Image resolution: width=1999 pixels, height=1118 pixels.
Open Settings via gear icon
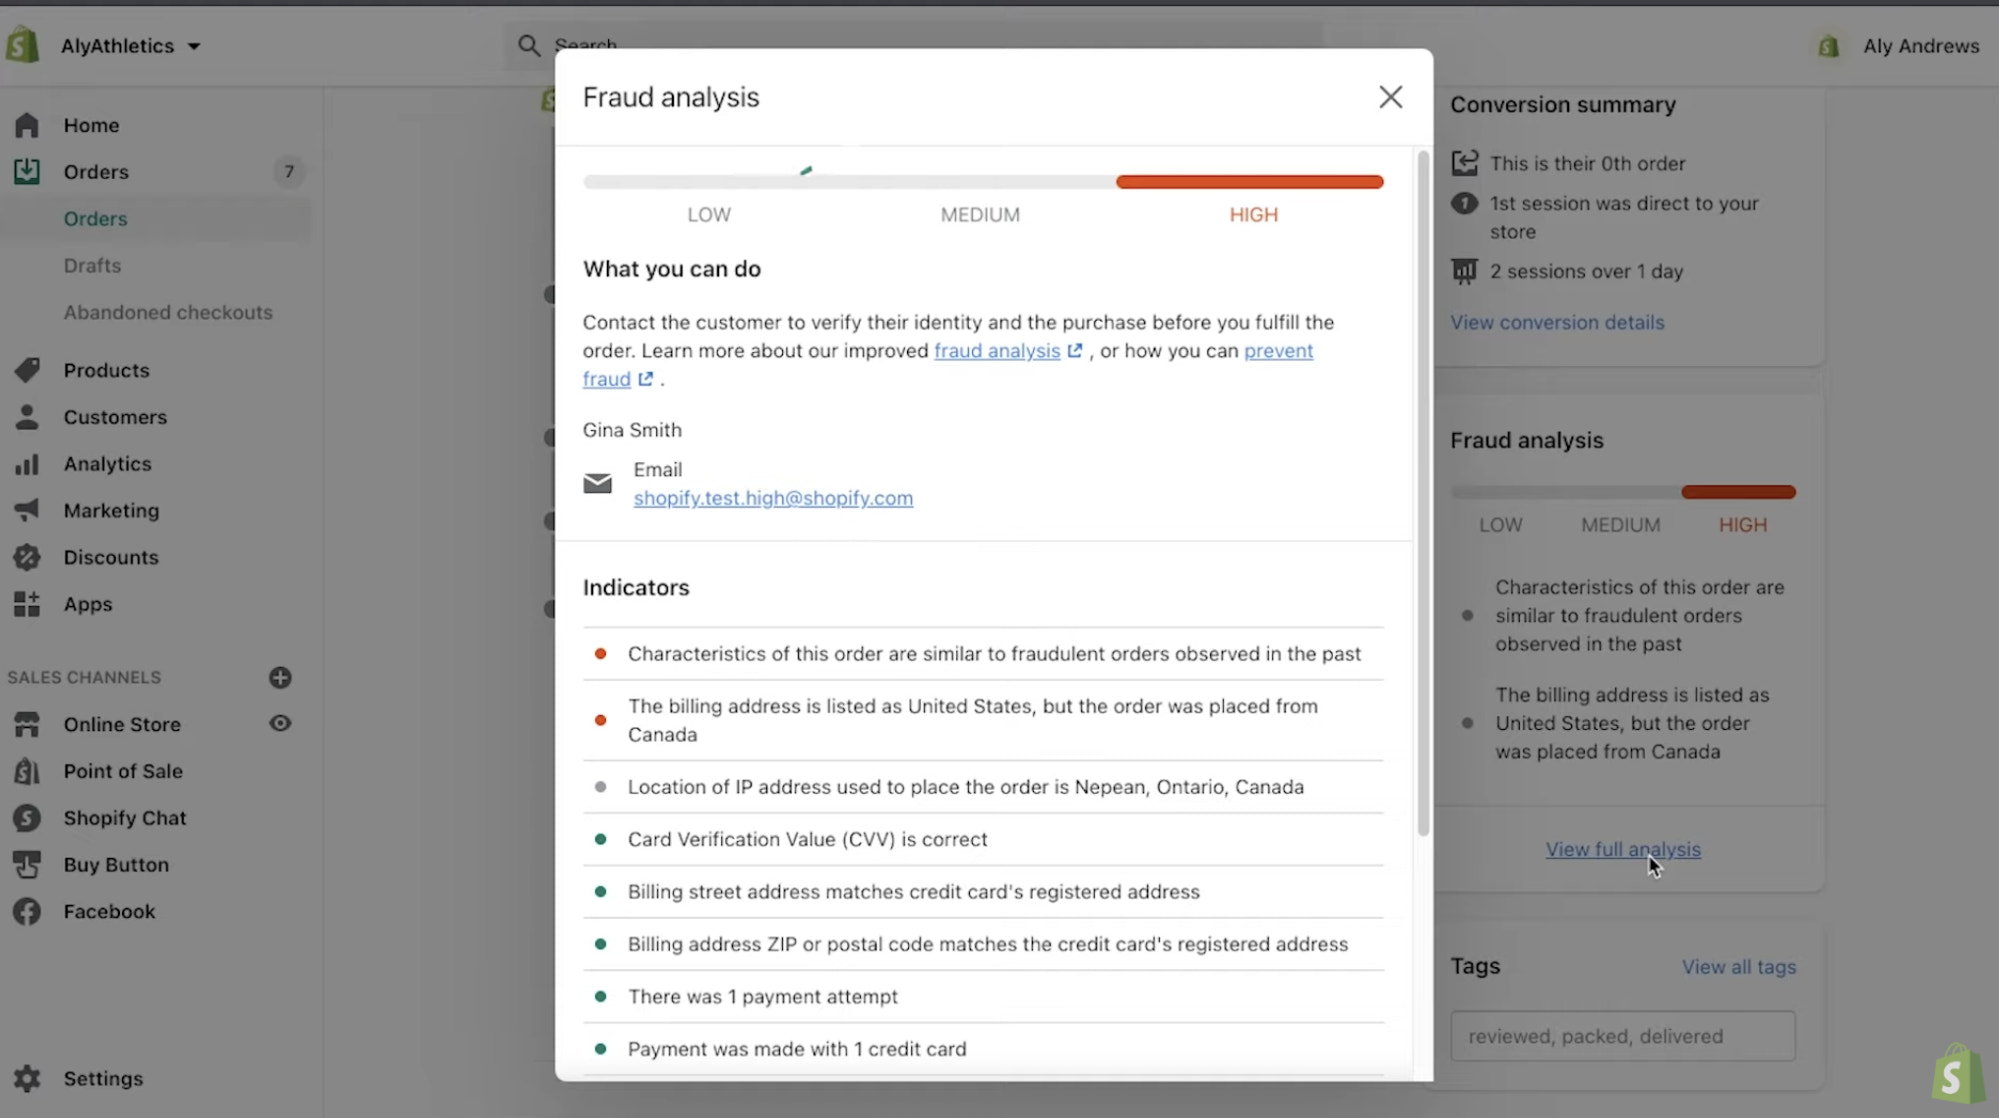coord(27,1078)
